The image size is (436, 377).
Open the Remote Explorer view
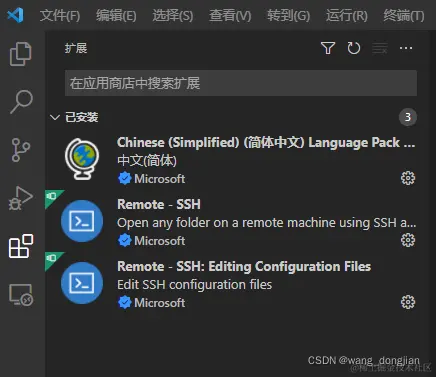(21, 295)
